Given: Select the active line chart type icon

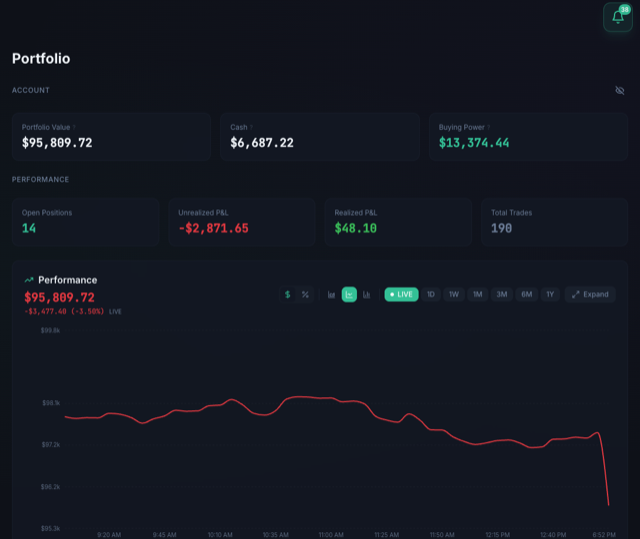Looking at the screenshot, I should pyautogui.click(x=349, y=295).
